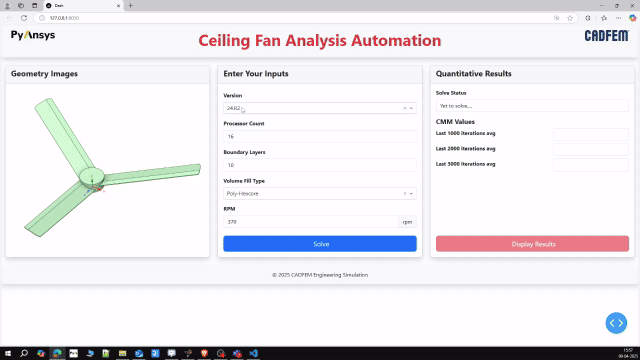Open the Dash debug menu round button

point(616,323)
